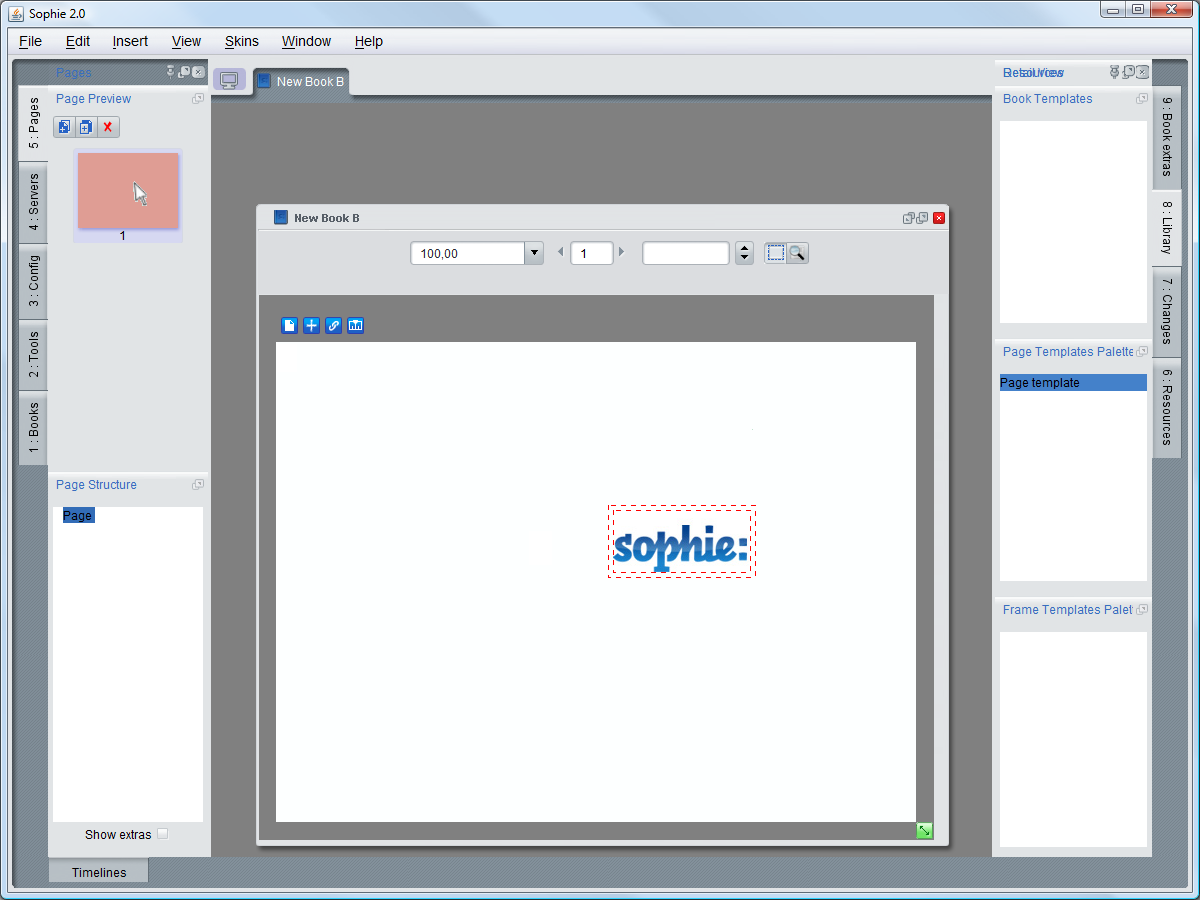This screenshot has width=1200, height=900.
Task: Click the insert new page icon in Page Preview
Action: pos(64,127)
